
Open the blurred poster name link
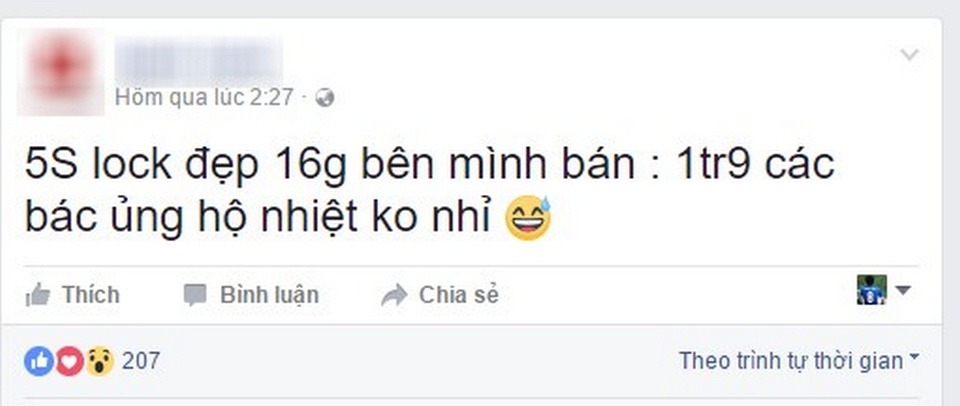(x=199, y=59)
